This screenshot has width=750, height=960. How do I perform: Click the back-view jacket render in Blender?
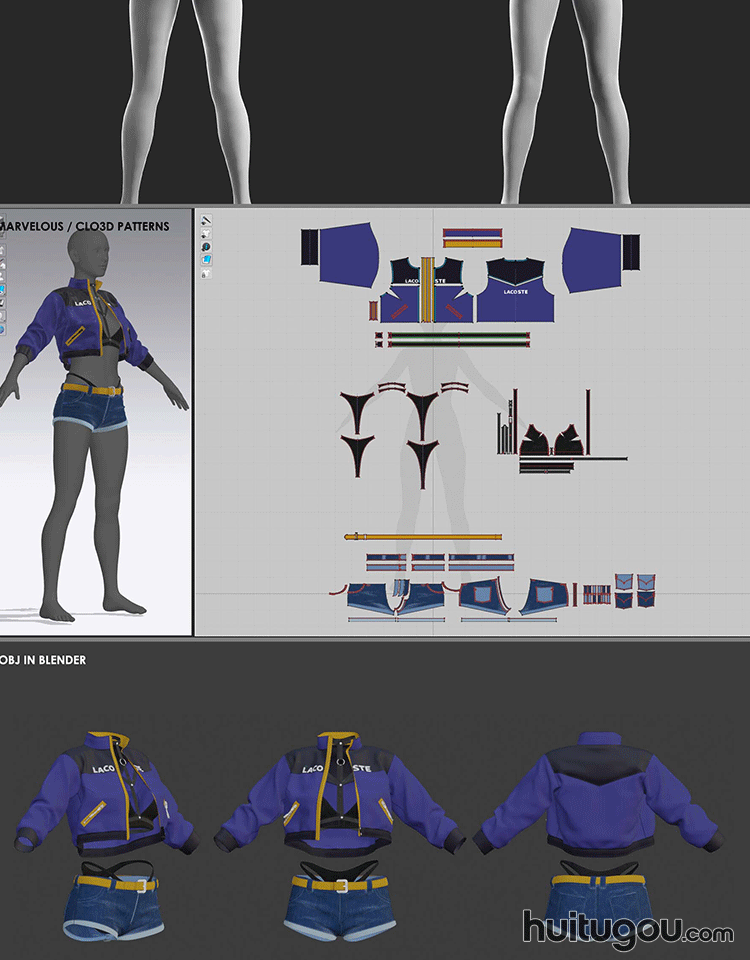[x=597, y=800]
